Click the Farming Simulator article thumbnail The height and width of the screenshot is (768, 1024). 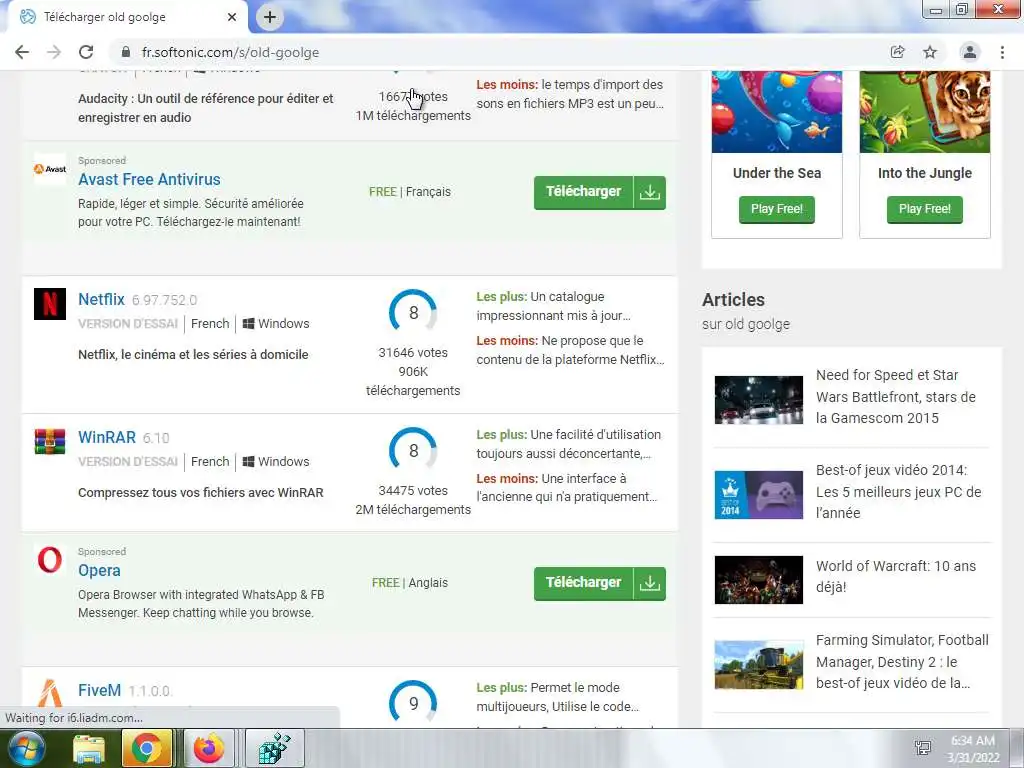[758, 665]
